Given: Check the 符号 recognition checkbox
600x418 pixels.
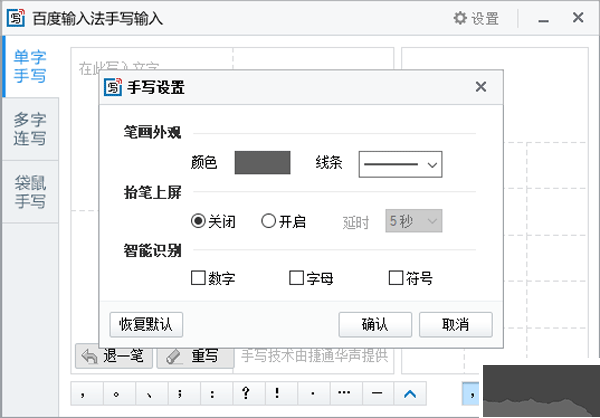Looking at the screenshot, I should [x=396, y=278].
